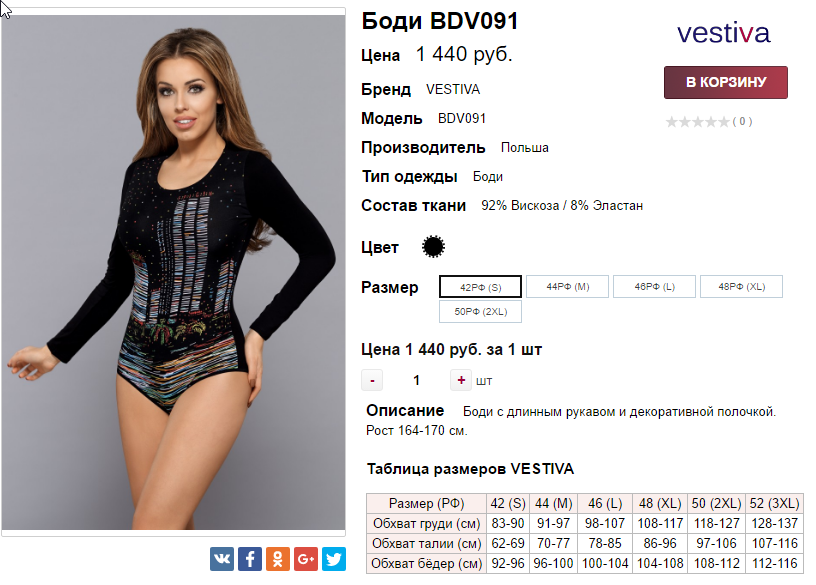
Task: Decrease quantity with minus button
Action: tap(372, 380)
